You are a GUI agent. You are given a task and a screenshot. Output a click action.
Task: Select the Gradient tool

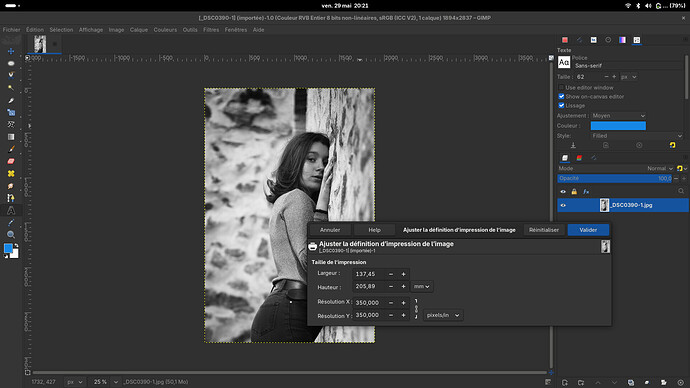tap(11, 137)
